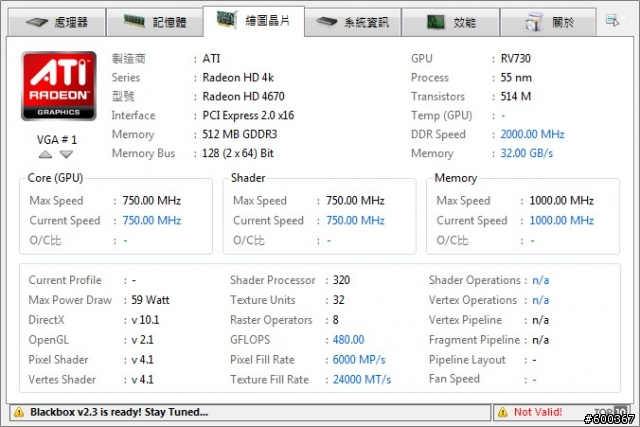Click the Not Valid! status text
Viewport: 640px width, 427px height.
pyautogui.click(x=538, y=412)
